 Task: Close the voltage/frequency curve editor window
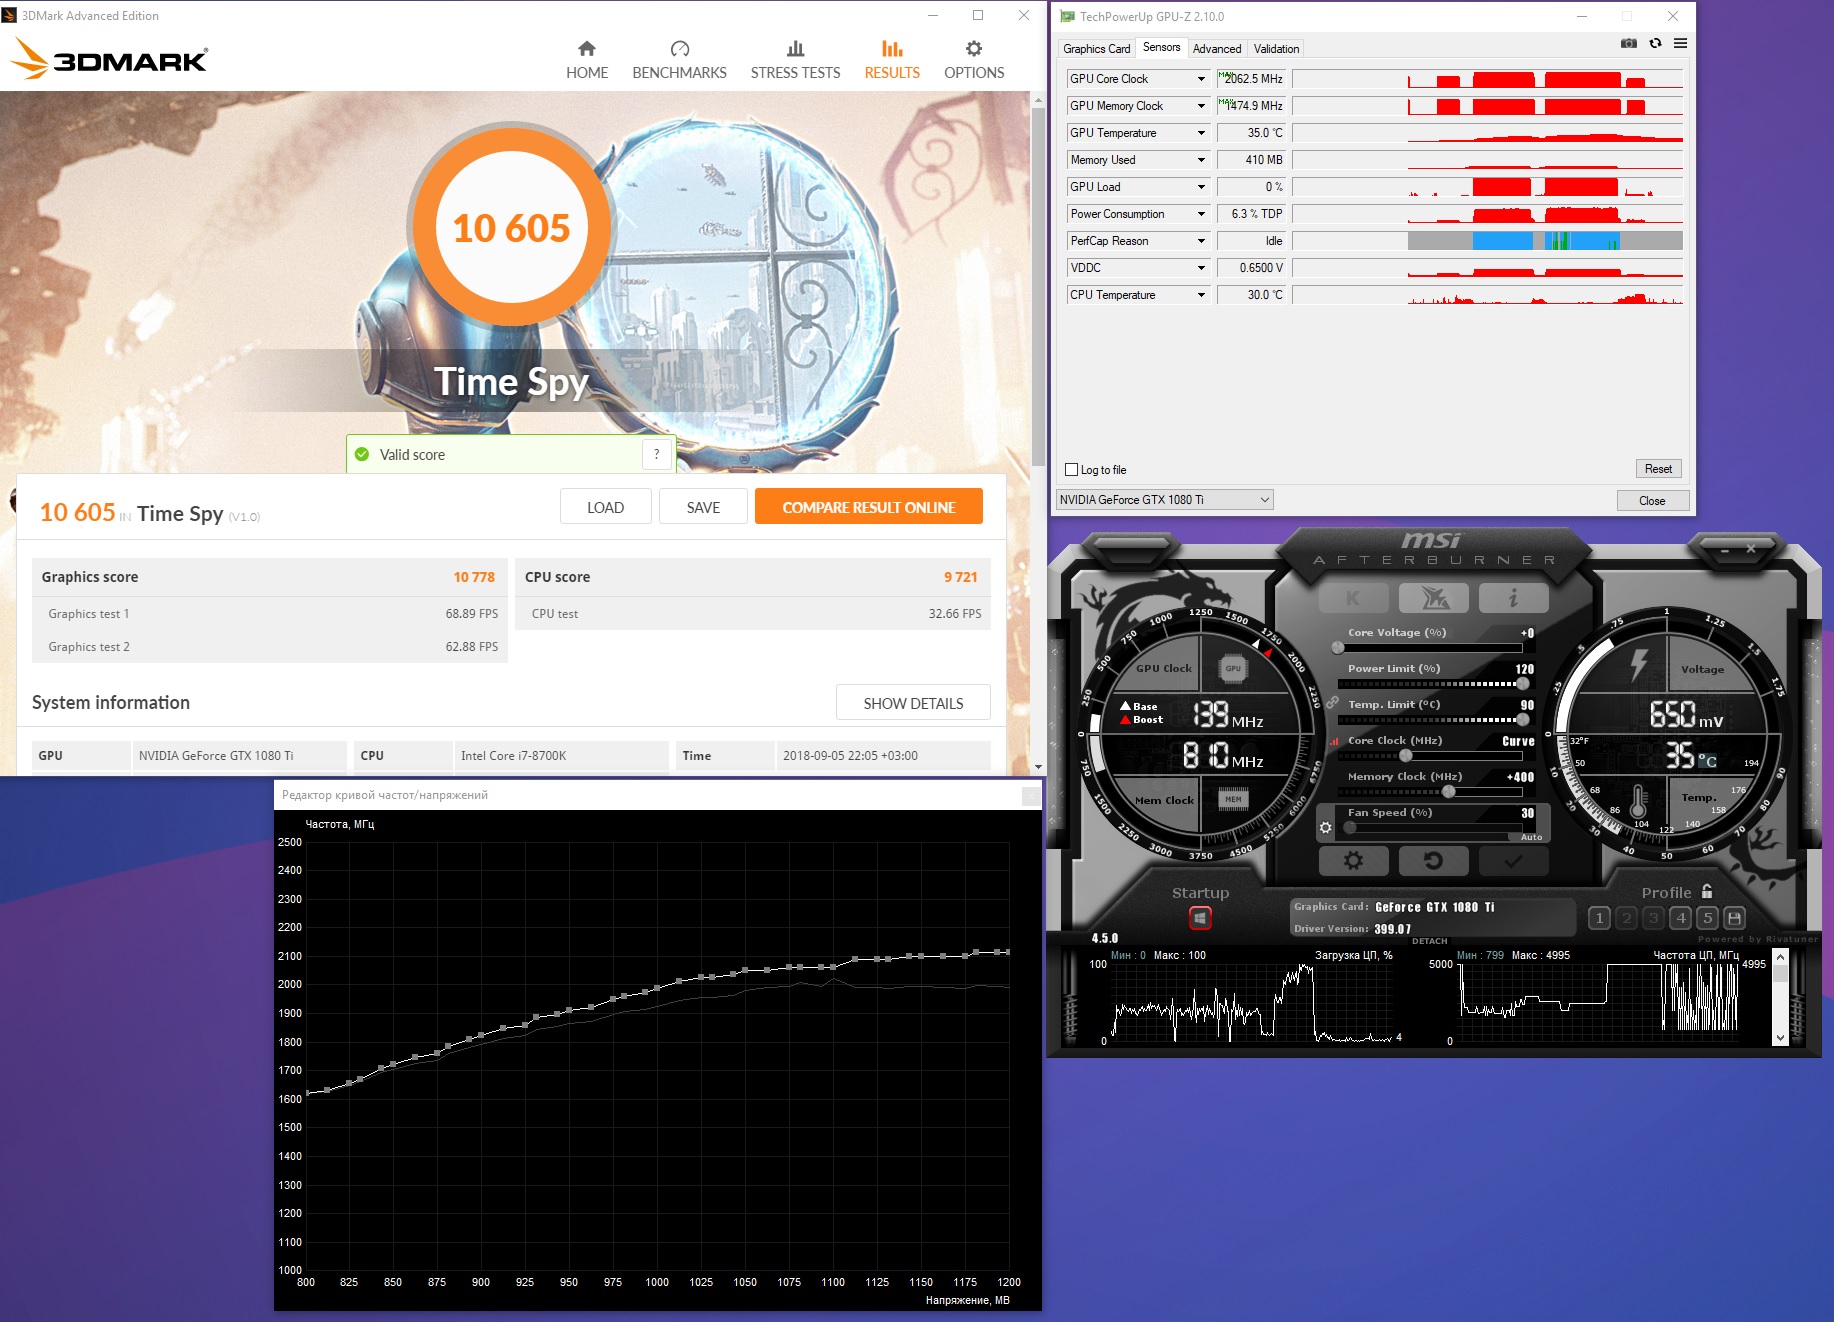click(1031, 795)
